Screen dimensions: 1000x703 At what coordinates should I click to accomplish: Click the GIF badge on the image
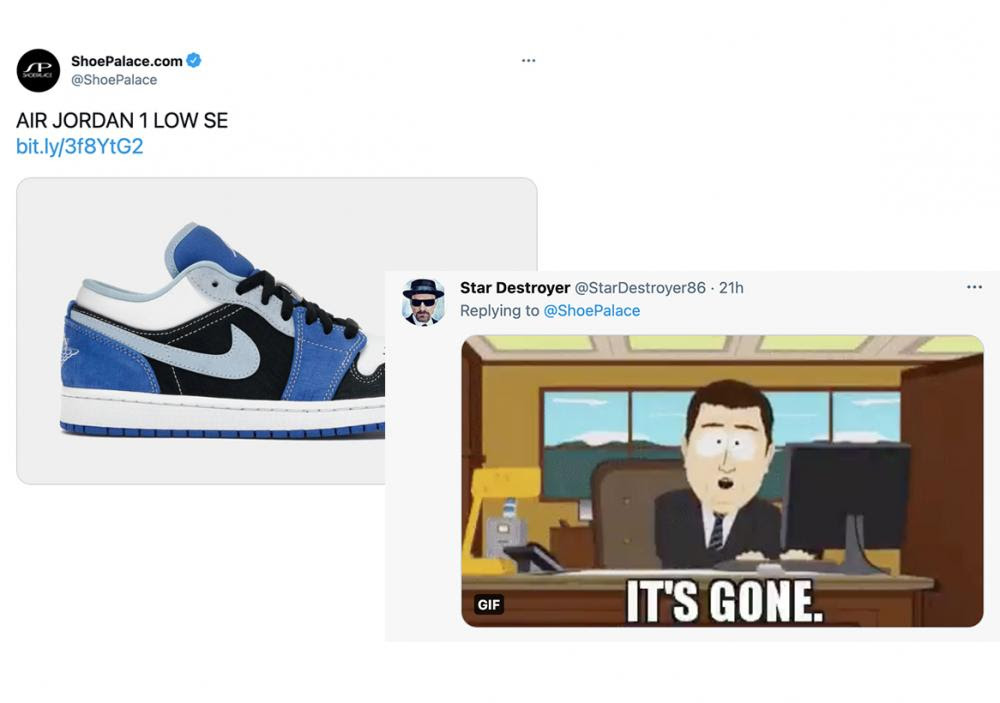point(489,605)
